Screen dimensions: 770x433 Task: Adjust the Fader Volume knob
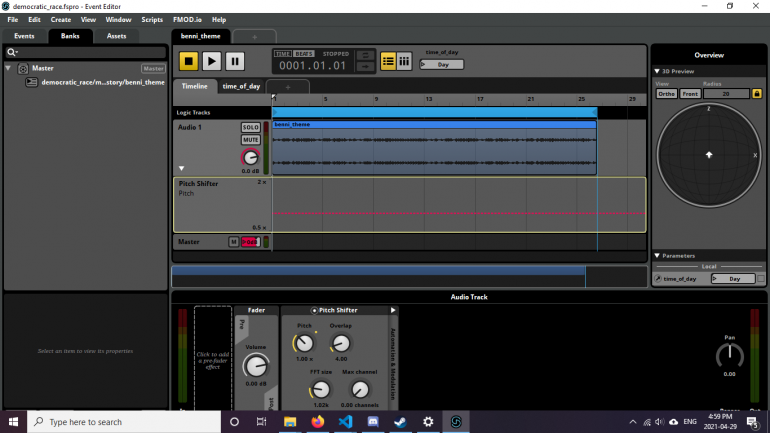pos(256,365)
